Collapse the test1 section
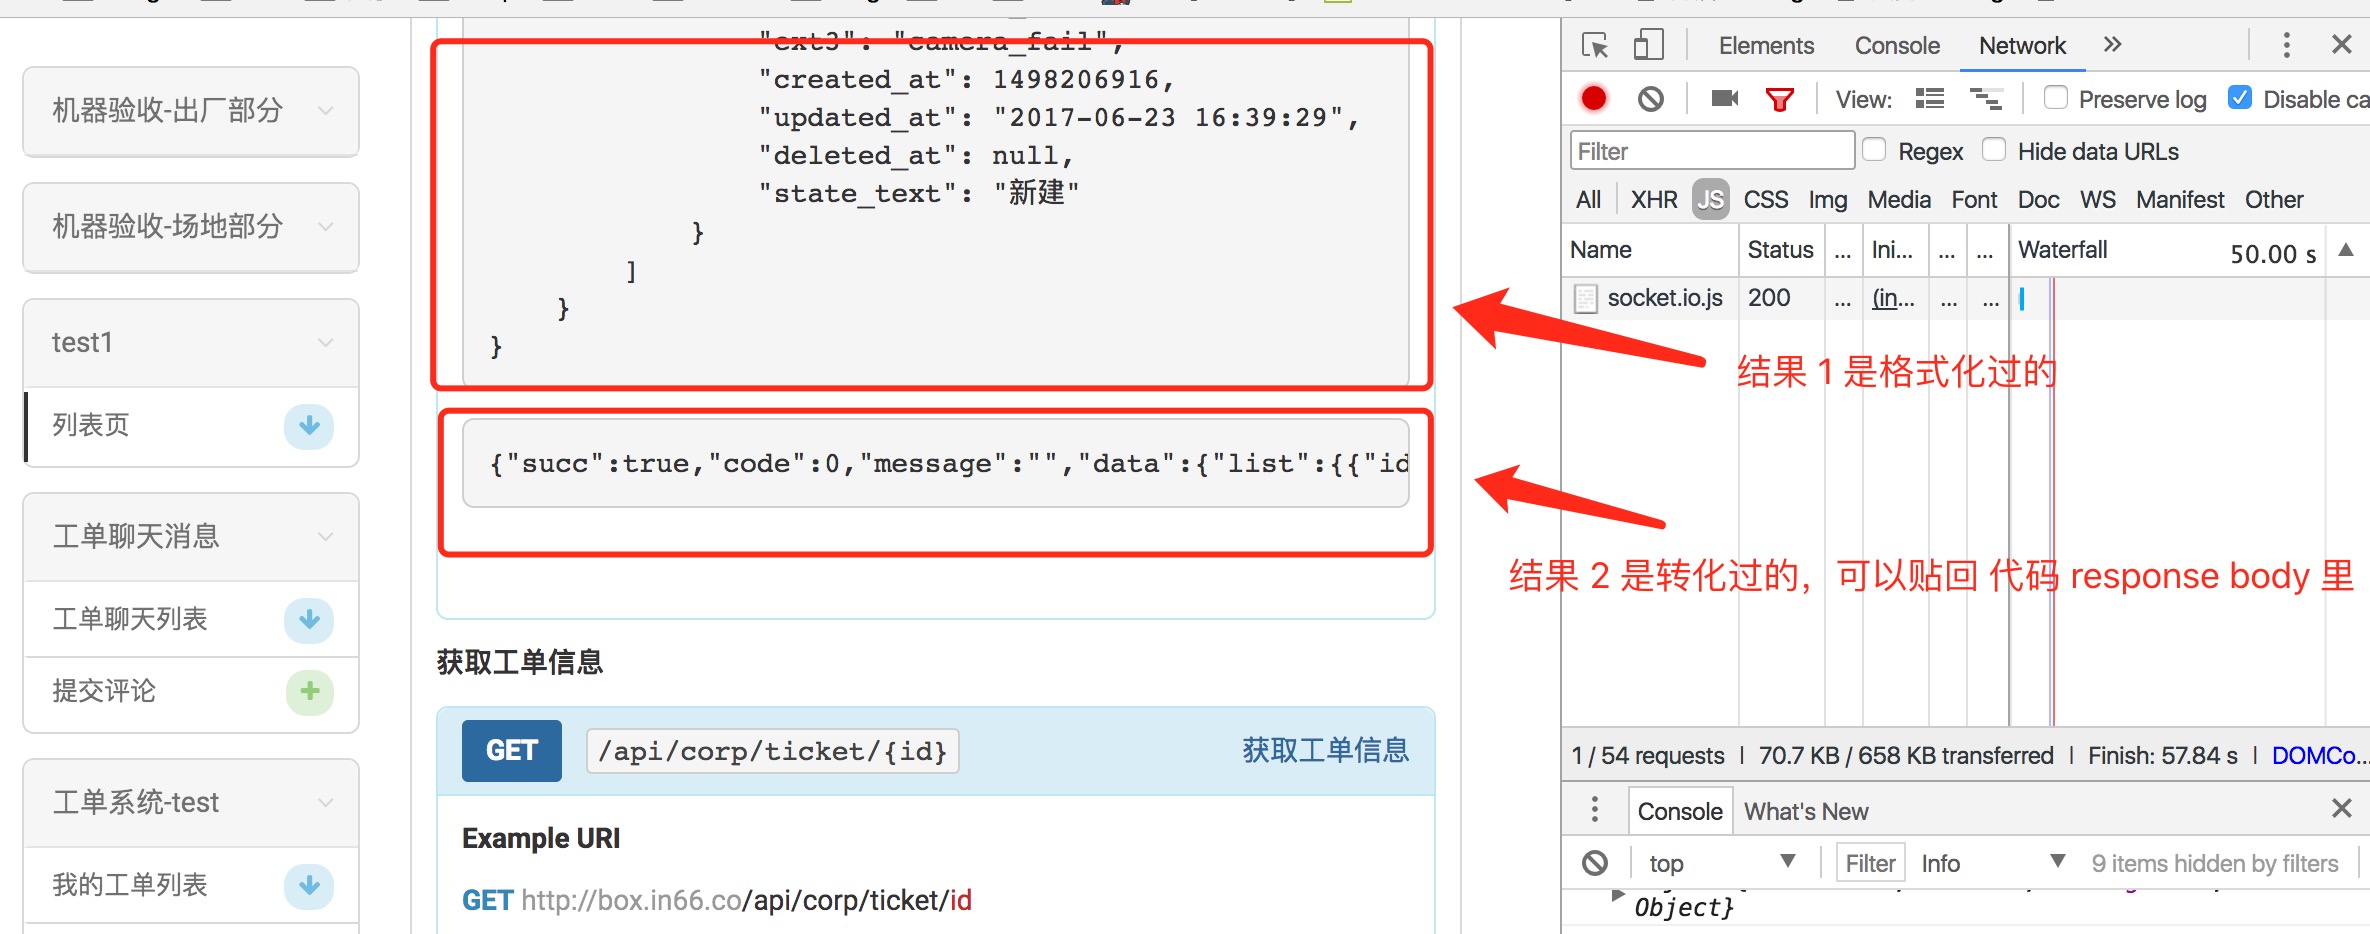The height and width of the screenshot is (934, 2370). pyautogui.click(x=191, y=343)
